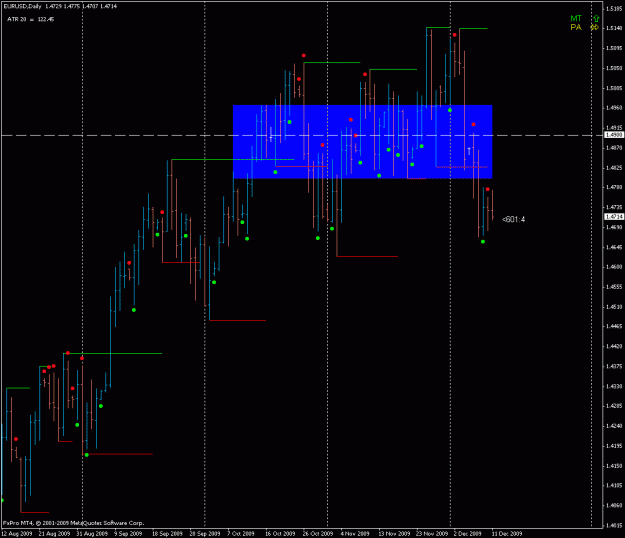625x538 pixels.
Task: Click the 1.4645 price scale label
Action: (x=614, y=247)
